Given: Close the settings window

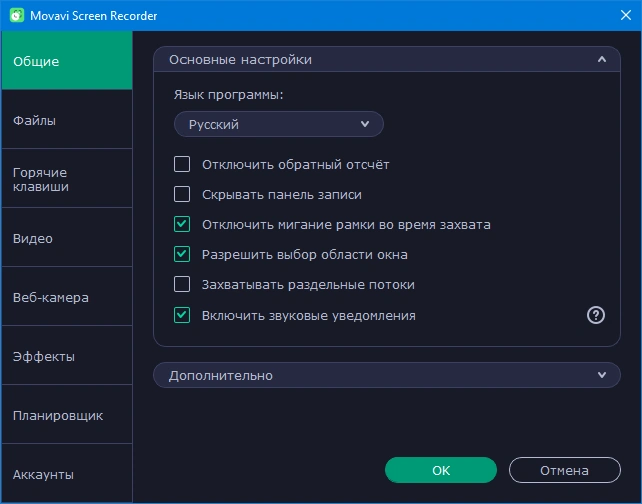Looking at the screenshot, I should pos(626,15).
